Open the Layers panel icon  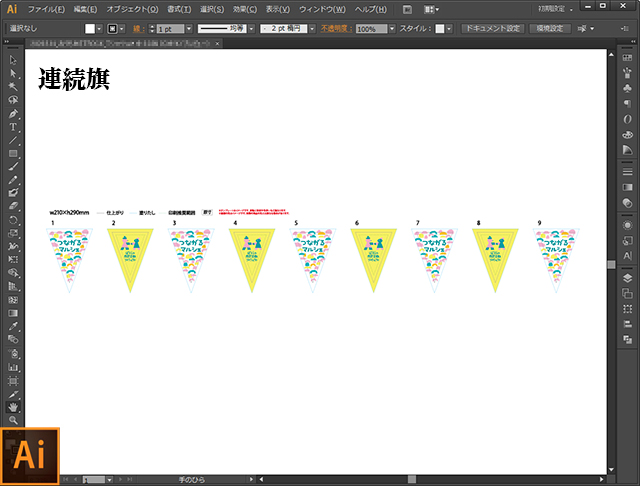pyautogui.click(x=627, y=277)
